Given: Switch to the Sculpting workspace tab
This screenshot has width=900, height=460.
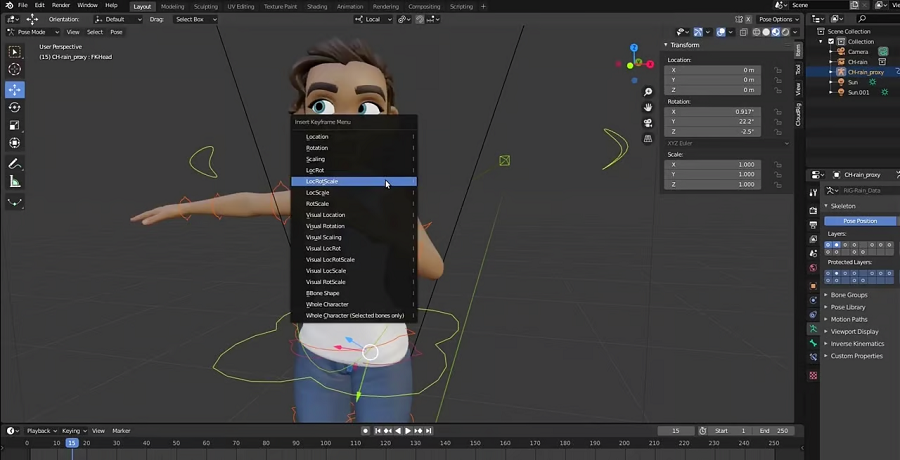Looking at the screenshot, I should tap(205, 6).
